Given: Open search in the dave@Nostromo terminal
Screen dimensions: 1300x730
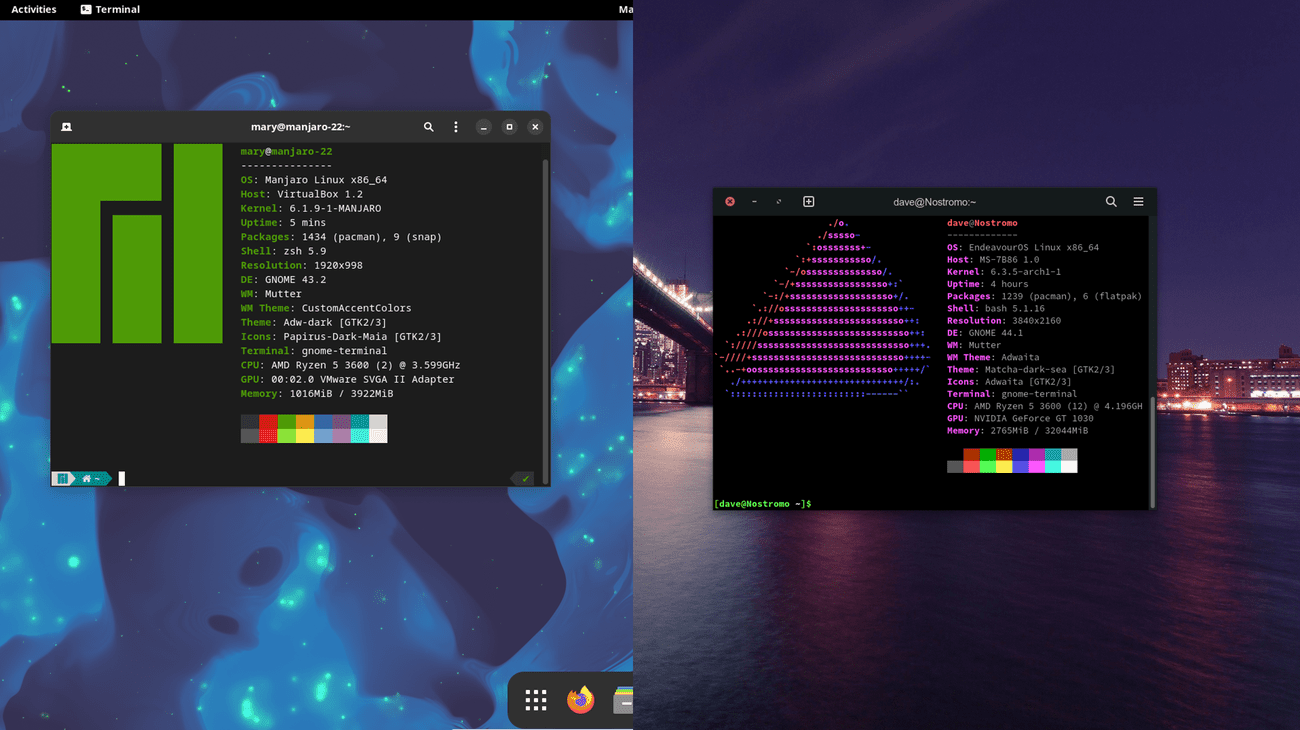Looking at the screenshot, I should tap(1110, 201).
